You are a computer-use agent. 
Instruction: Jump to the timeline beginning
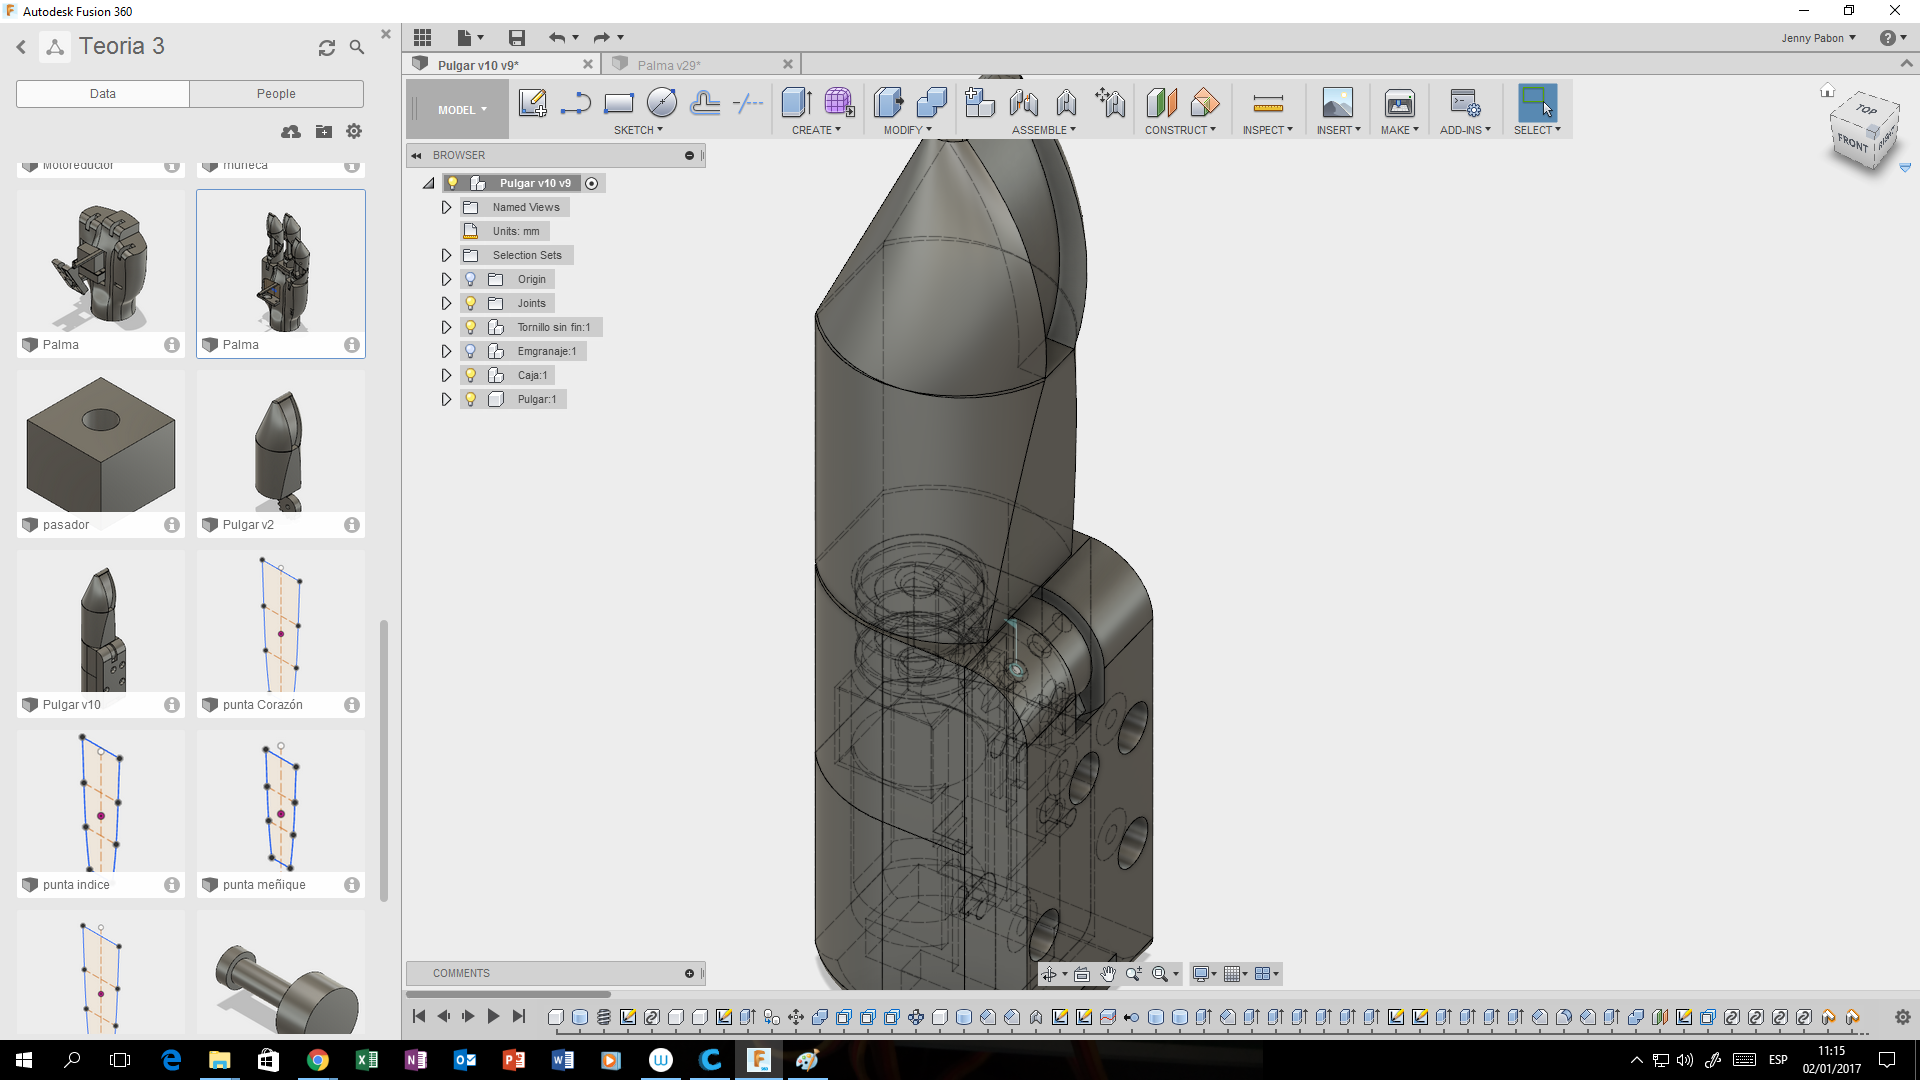point(419,1016)
